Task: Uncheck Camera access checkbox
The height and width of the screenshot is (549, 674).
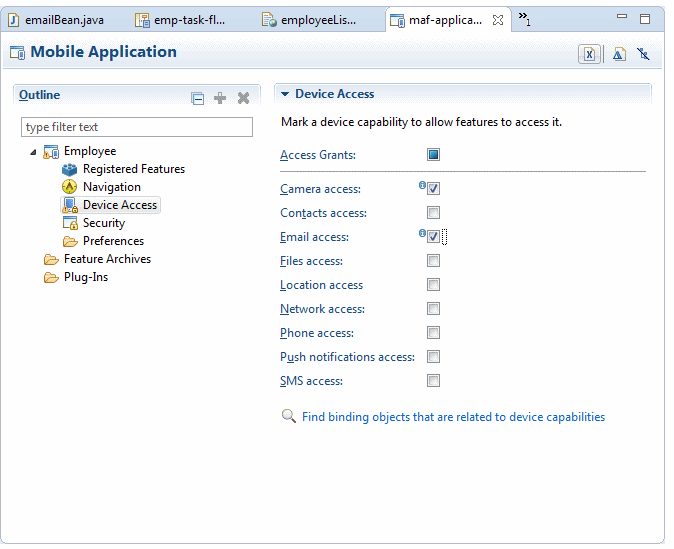Action: (433, 188)
